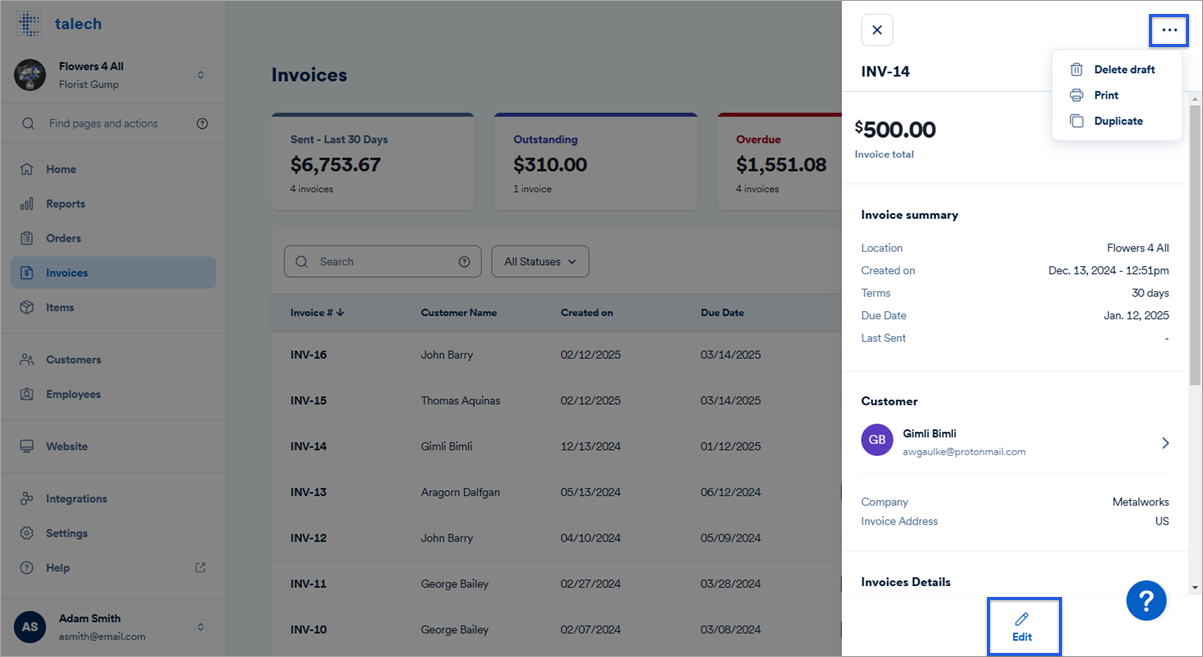This screenshot has width=1203, height=657.
Task: Click the external link icon next to Help
Action: point(200,568)
